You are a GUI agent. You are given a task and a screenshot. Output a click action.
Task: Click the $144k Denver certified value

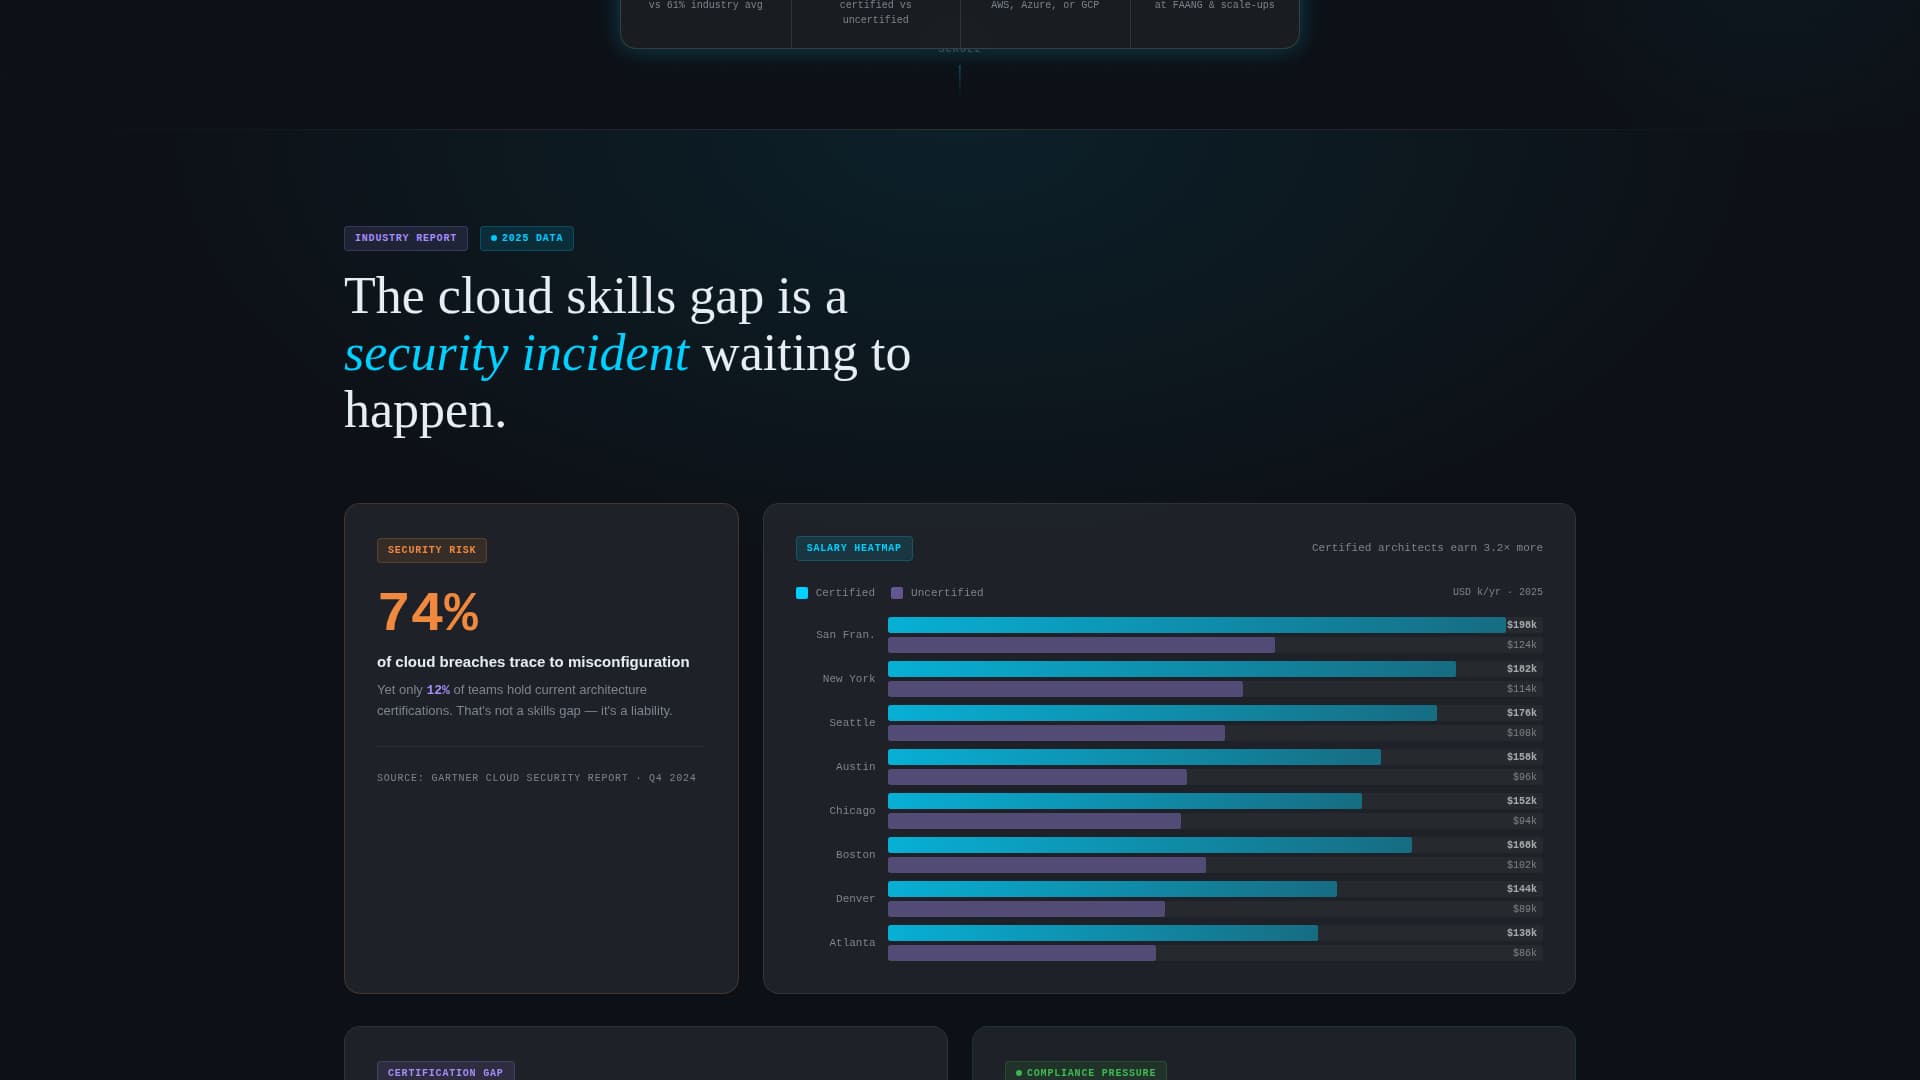click(x=1521, y=889)
